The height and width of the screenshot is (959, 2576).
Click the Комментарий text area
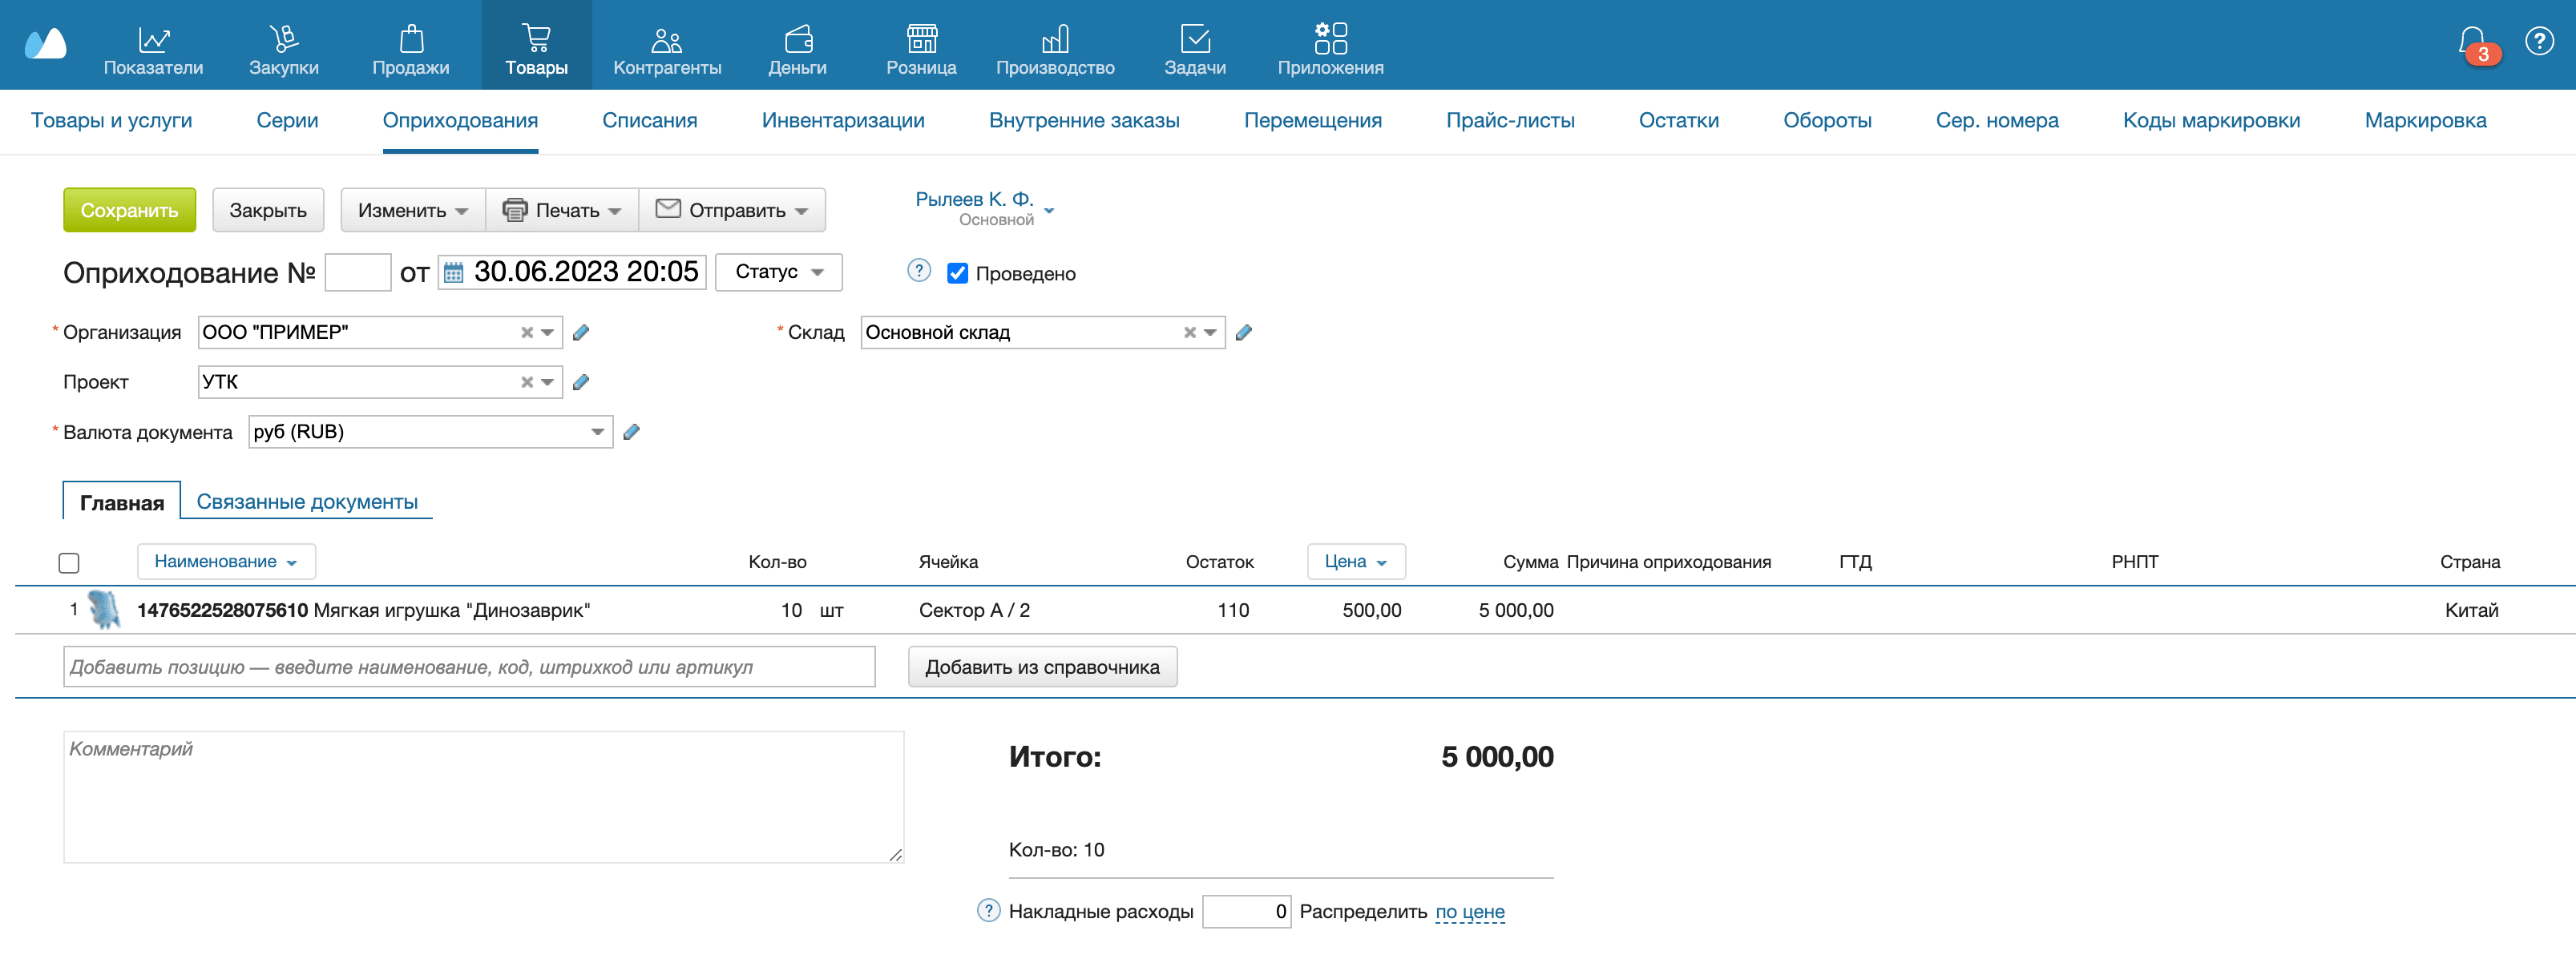click(x=483, y=796)
